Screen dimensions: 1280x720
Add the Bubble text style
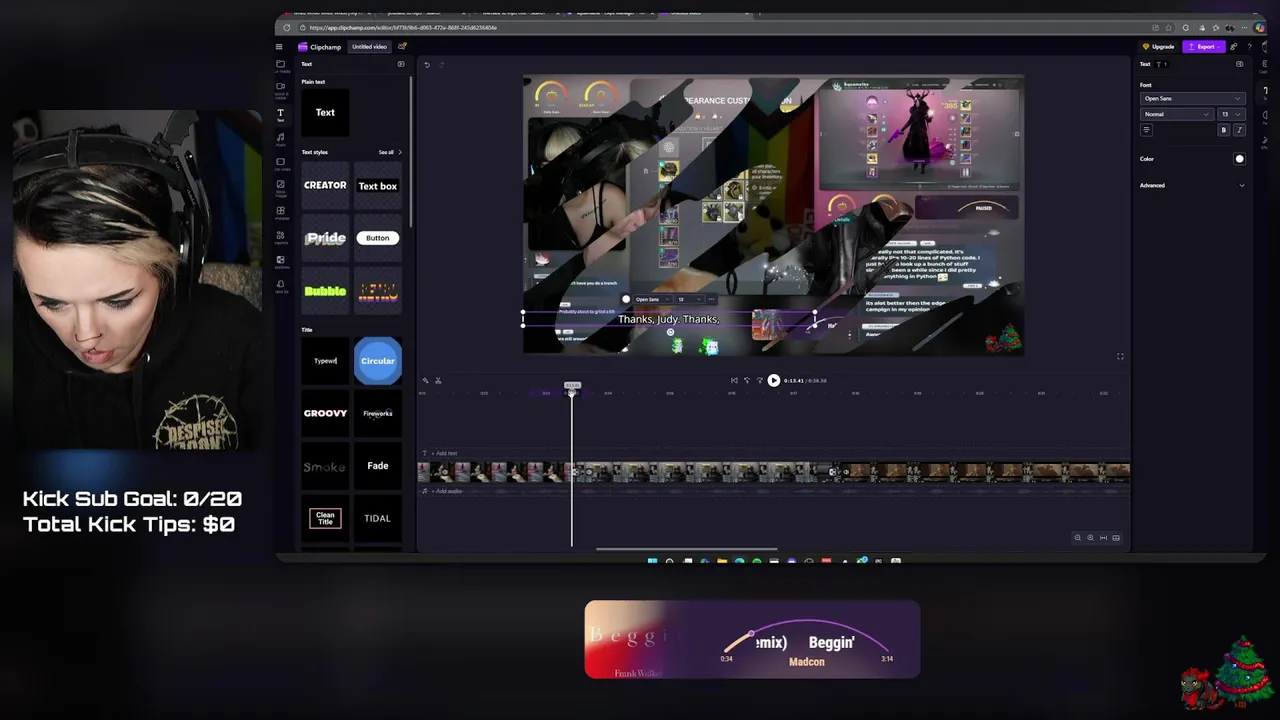325,291
